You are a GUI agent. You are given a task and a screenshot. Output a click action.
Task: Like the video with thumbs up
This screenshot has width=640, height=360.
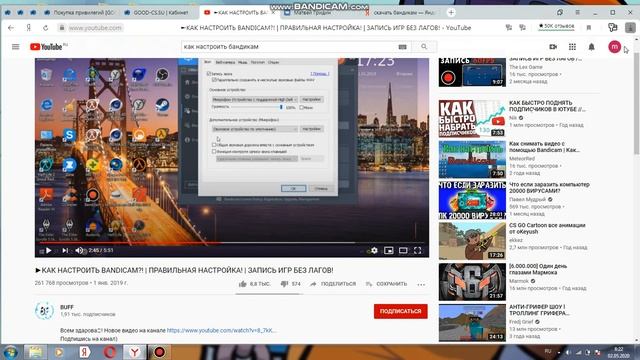(243, 284)
